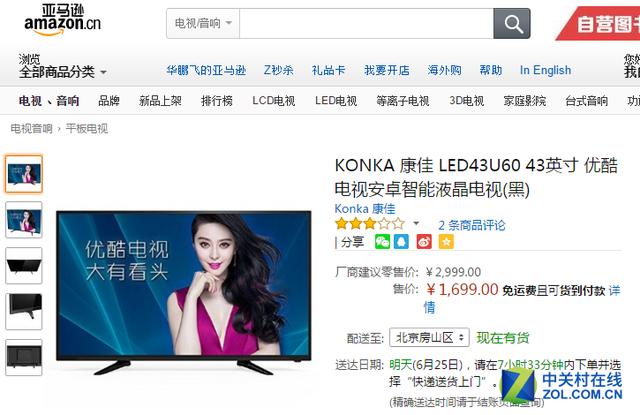640x415 pixels.
Task: Share product via Weibo icon
Action: point(424,242)
